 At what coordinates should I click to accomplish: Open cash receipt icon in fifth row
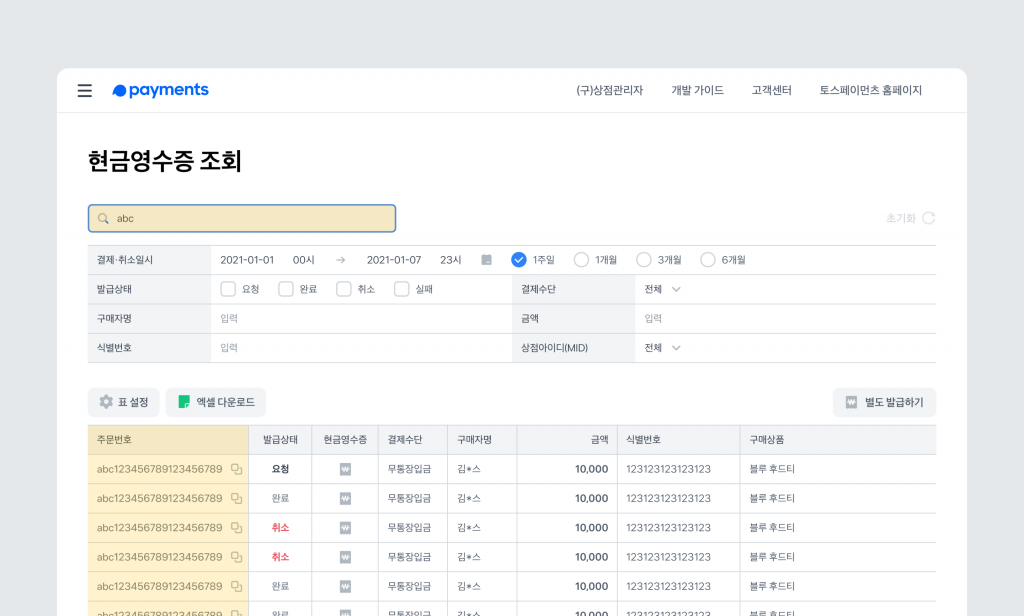(345, 587)
